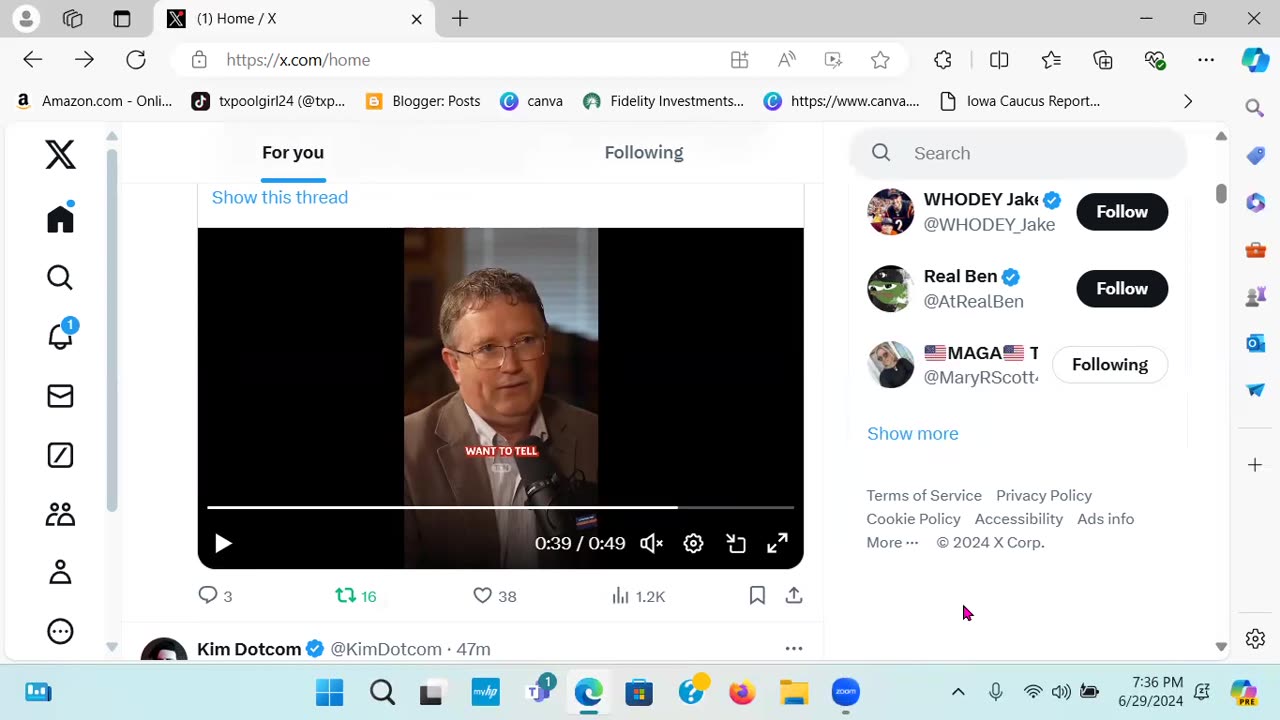Open WHODEY Jake avatar
1280x720 pixels.
pos(890,212)
